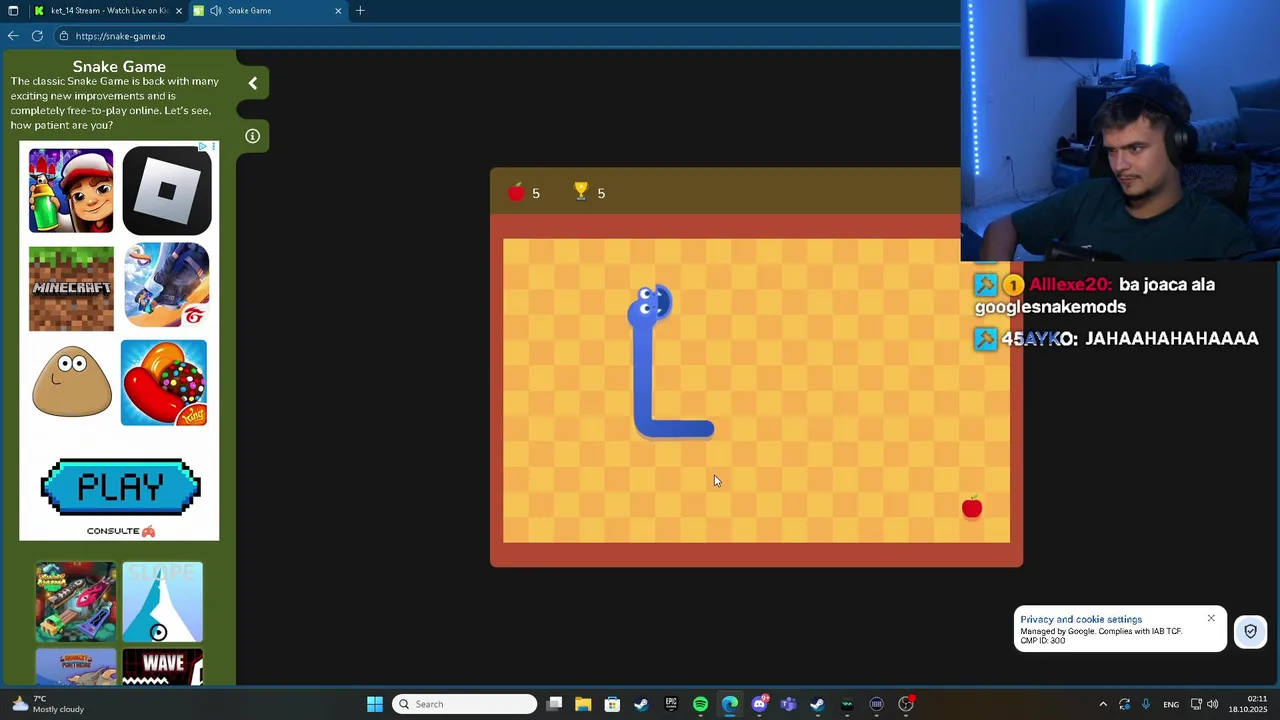Open the Free Fire ad thumbnail
The image size is (1280, 720).
pyautogui.click(x=167, y=286)
